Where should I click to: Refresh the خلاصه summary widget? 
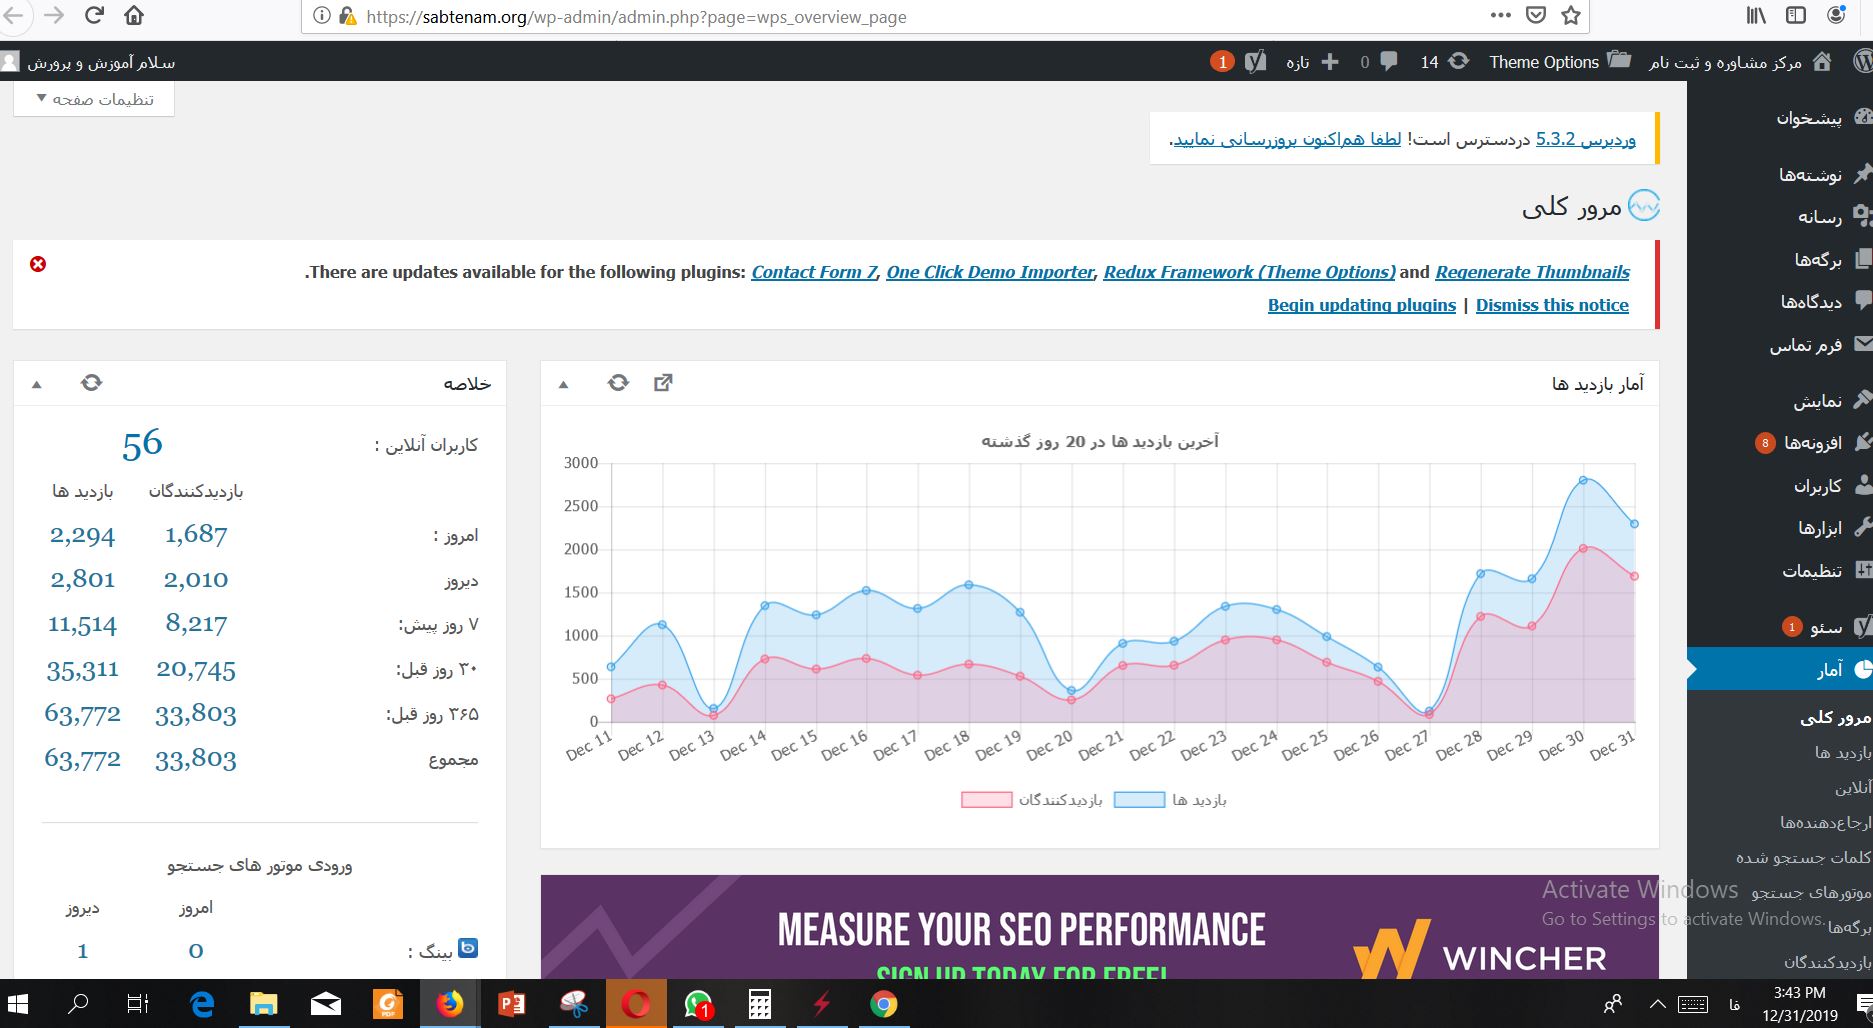pyautogui.click(x=91, y=383)
